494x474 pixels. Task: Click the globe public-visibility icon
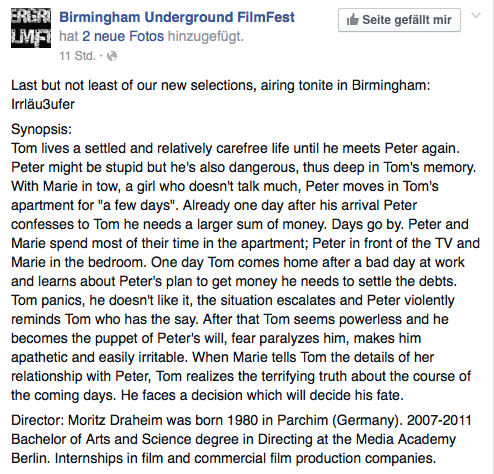coord(112,56)
